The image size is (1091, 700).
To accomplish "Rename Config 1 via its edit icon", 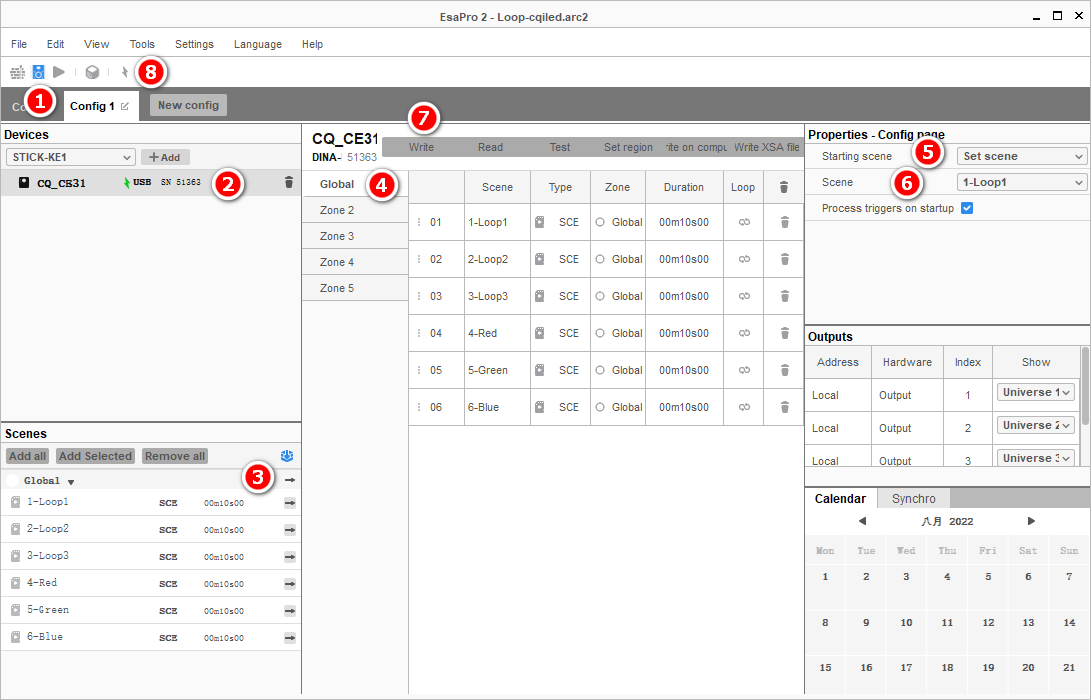I will [125, 106].
